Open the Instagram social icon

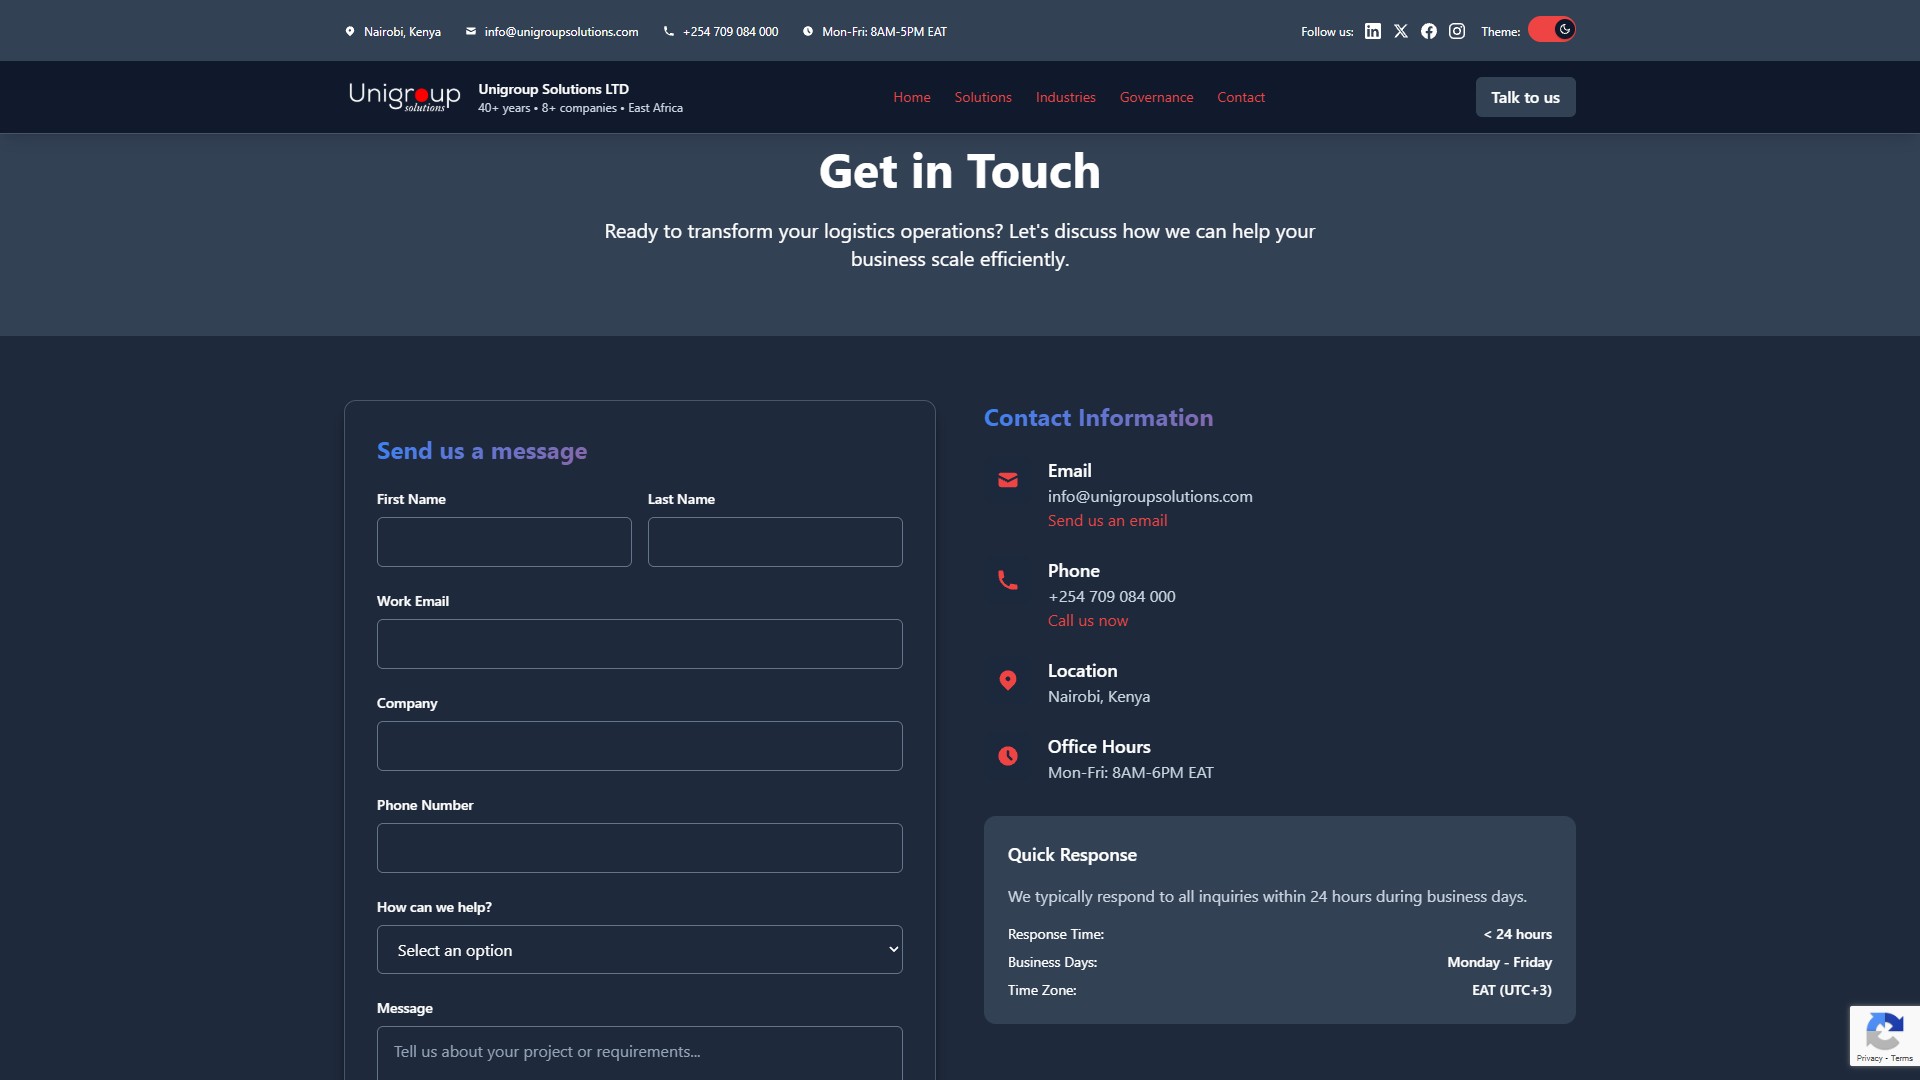click(x=1456, y=31)
